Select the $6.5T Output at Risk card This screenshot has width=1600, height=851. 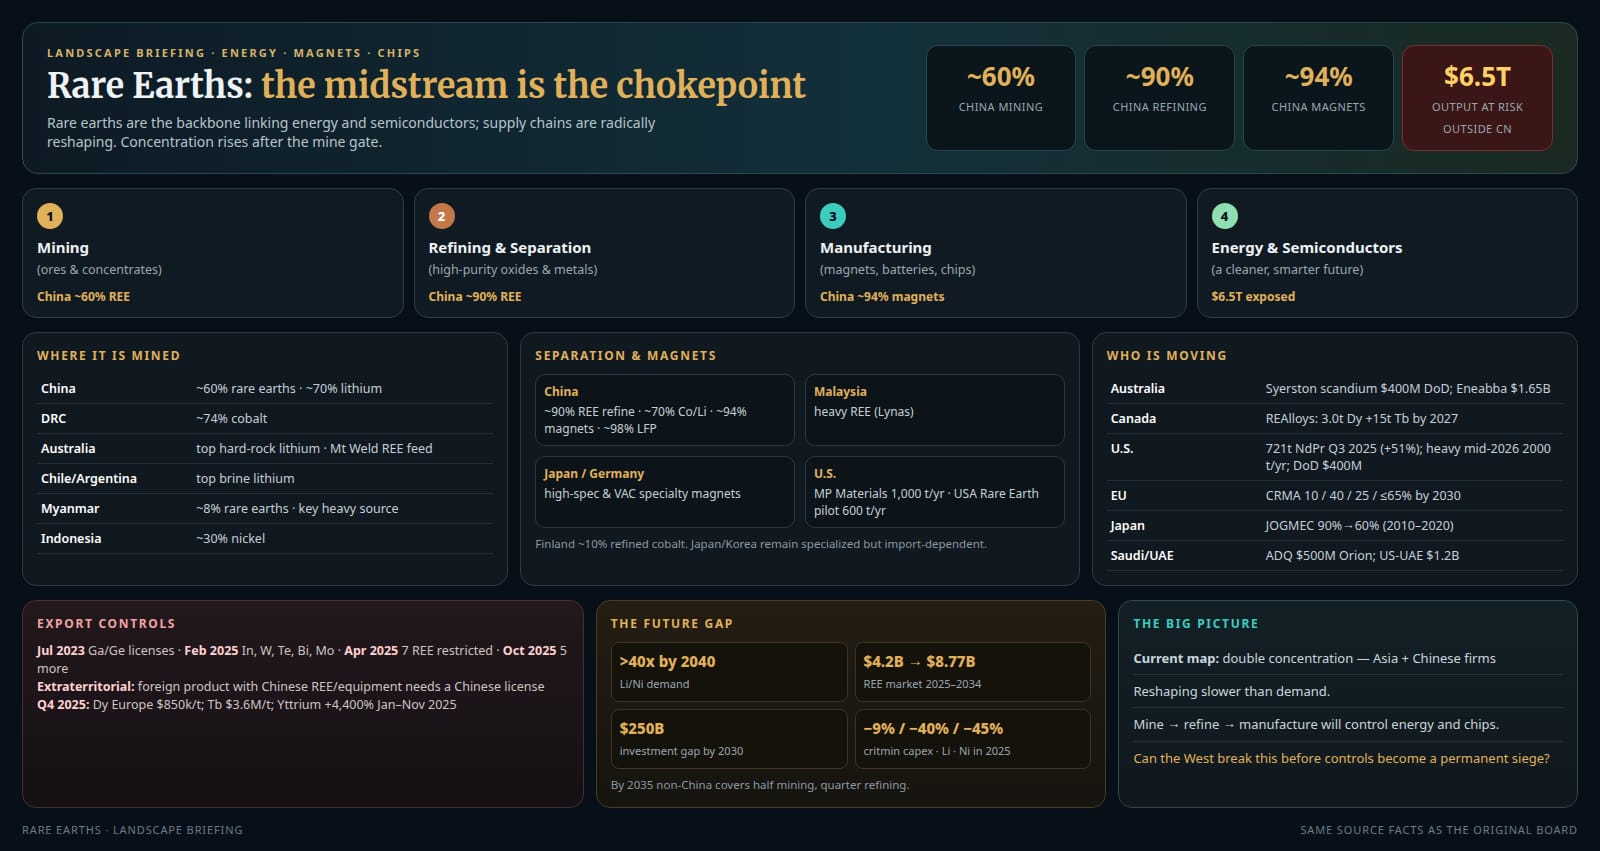[1477, 98]
